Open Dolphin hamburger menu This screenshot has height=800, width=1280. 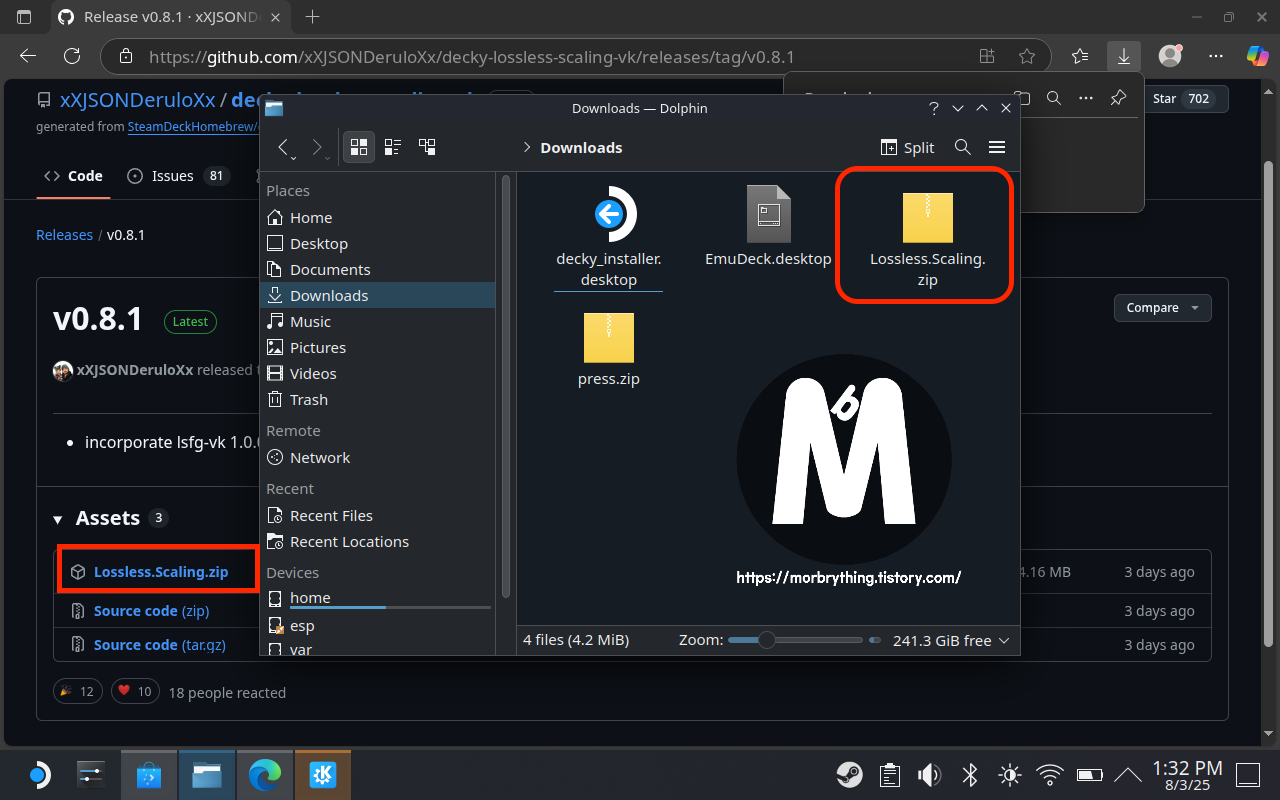tap(996, 147)
